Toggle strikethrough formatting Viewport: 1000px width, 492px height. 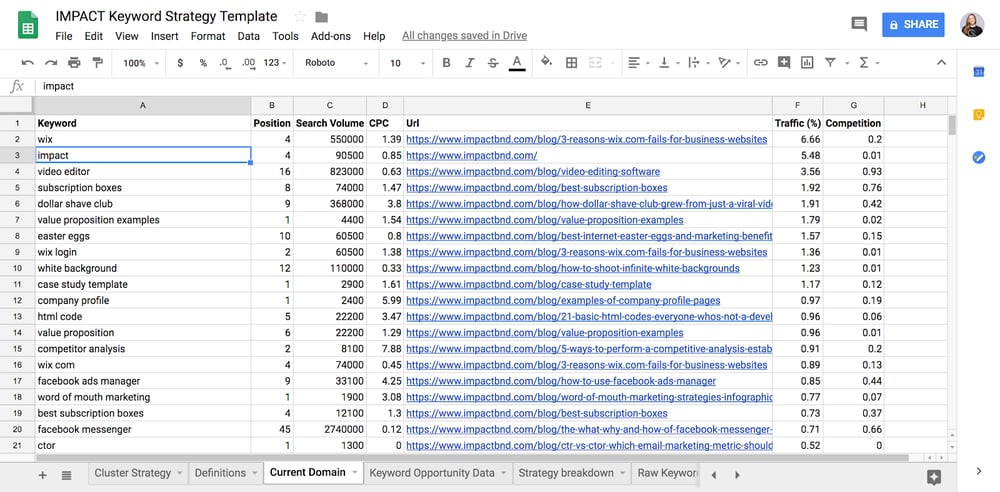coord(493,63)
